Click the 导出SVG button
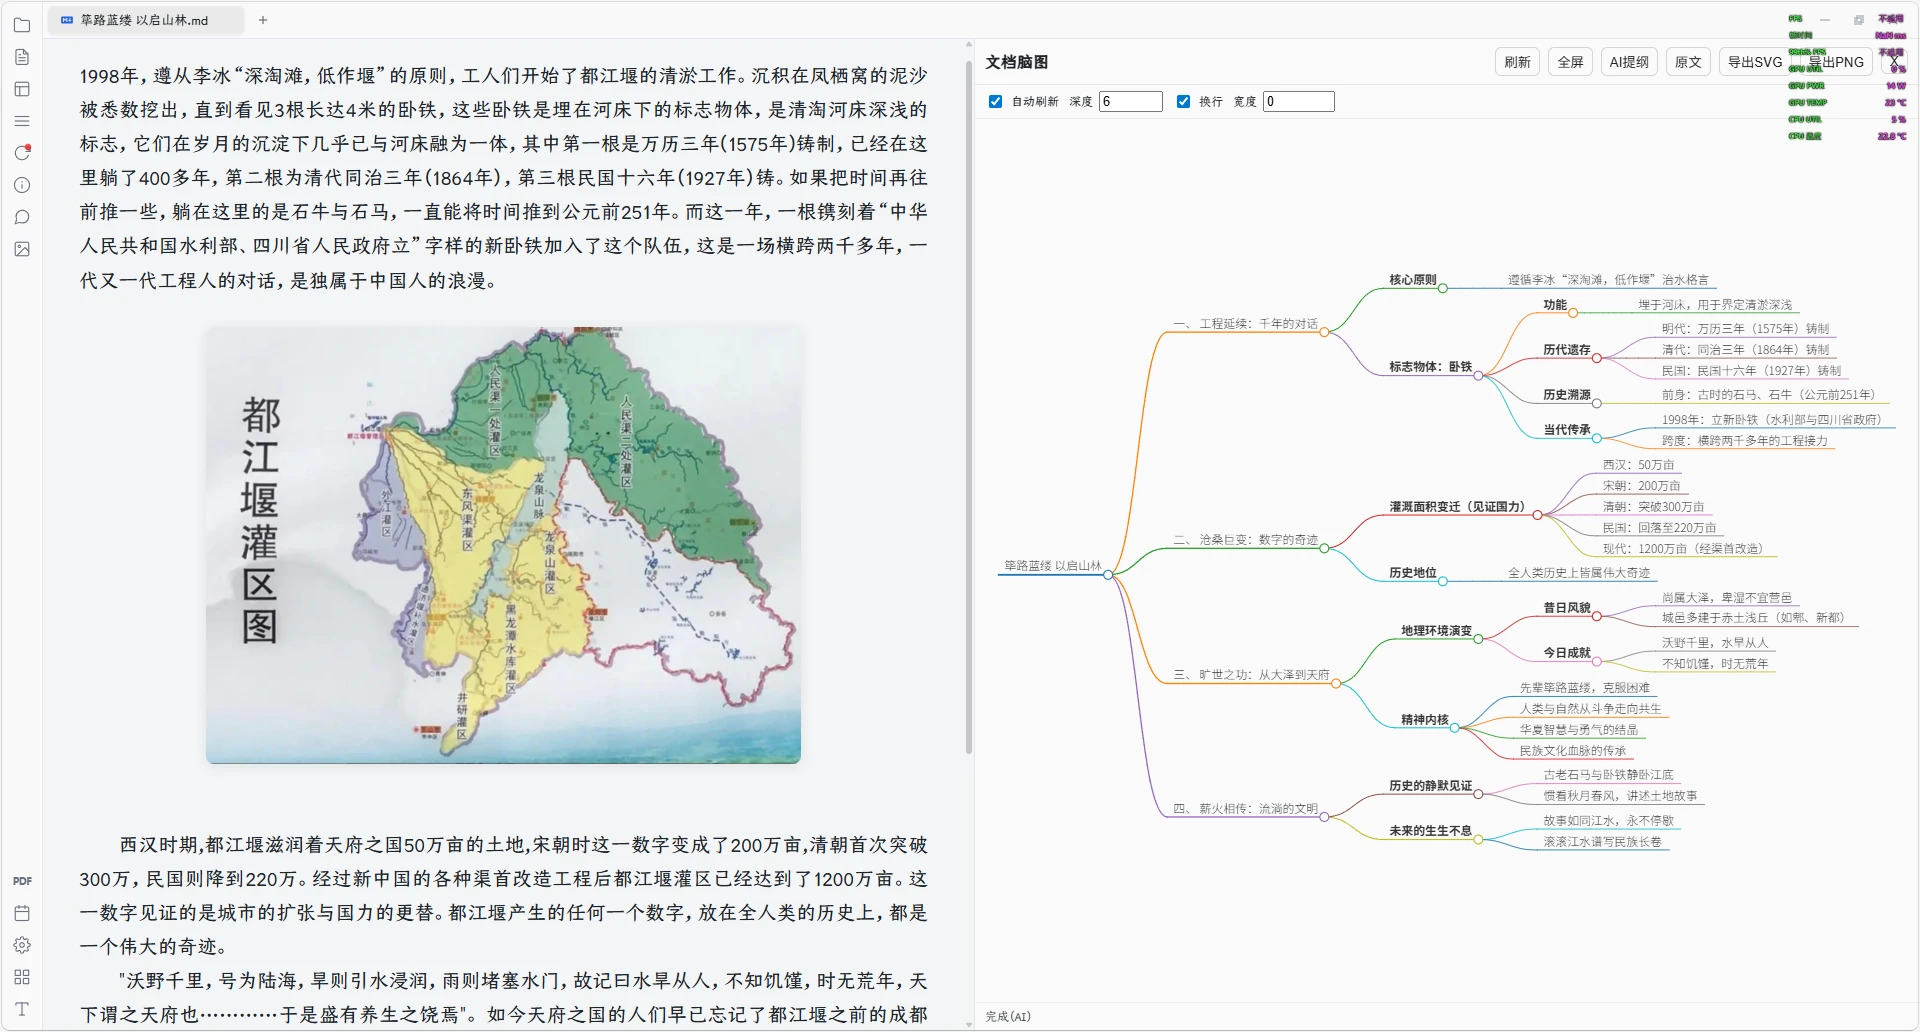 [1755, 62]
